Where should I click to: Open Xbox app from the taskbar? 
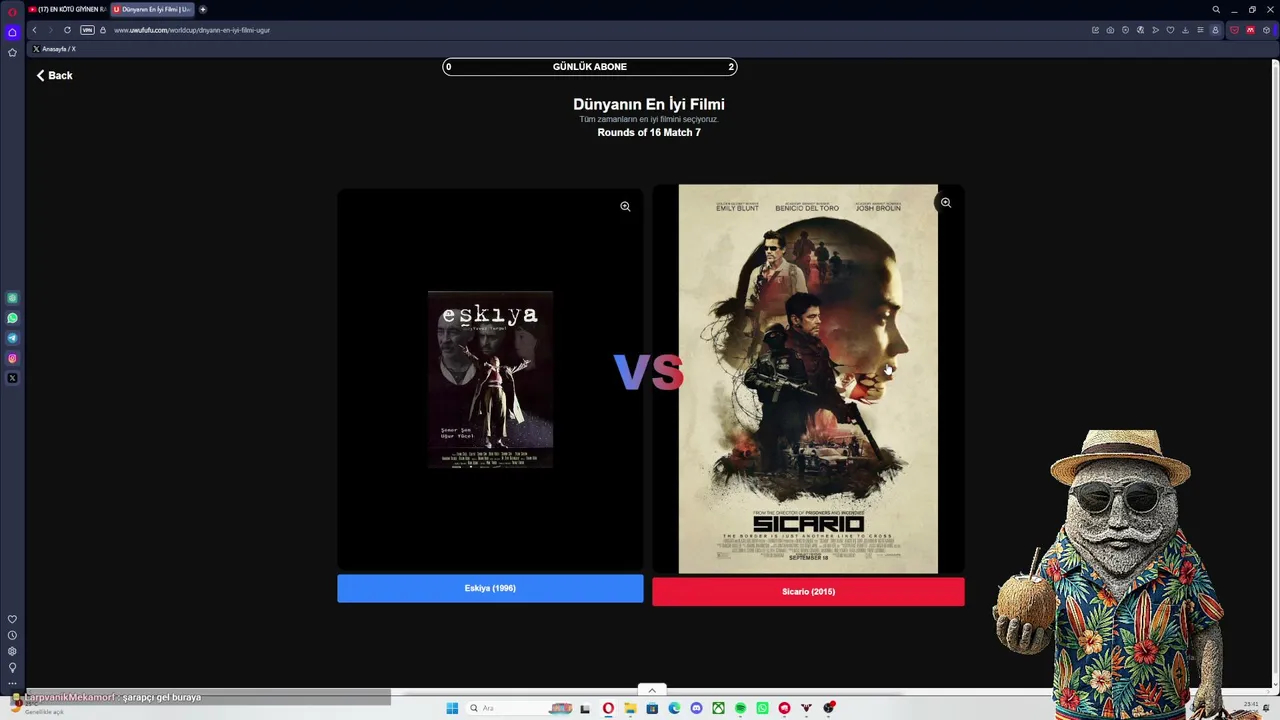[718, 708]
